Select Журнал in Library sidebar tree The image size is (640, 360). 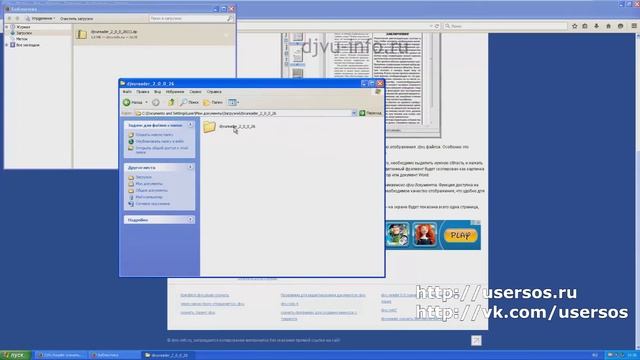[23, 27]
